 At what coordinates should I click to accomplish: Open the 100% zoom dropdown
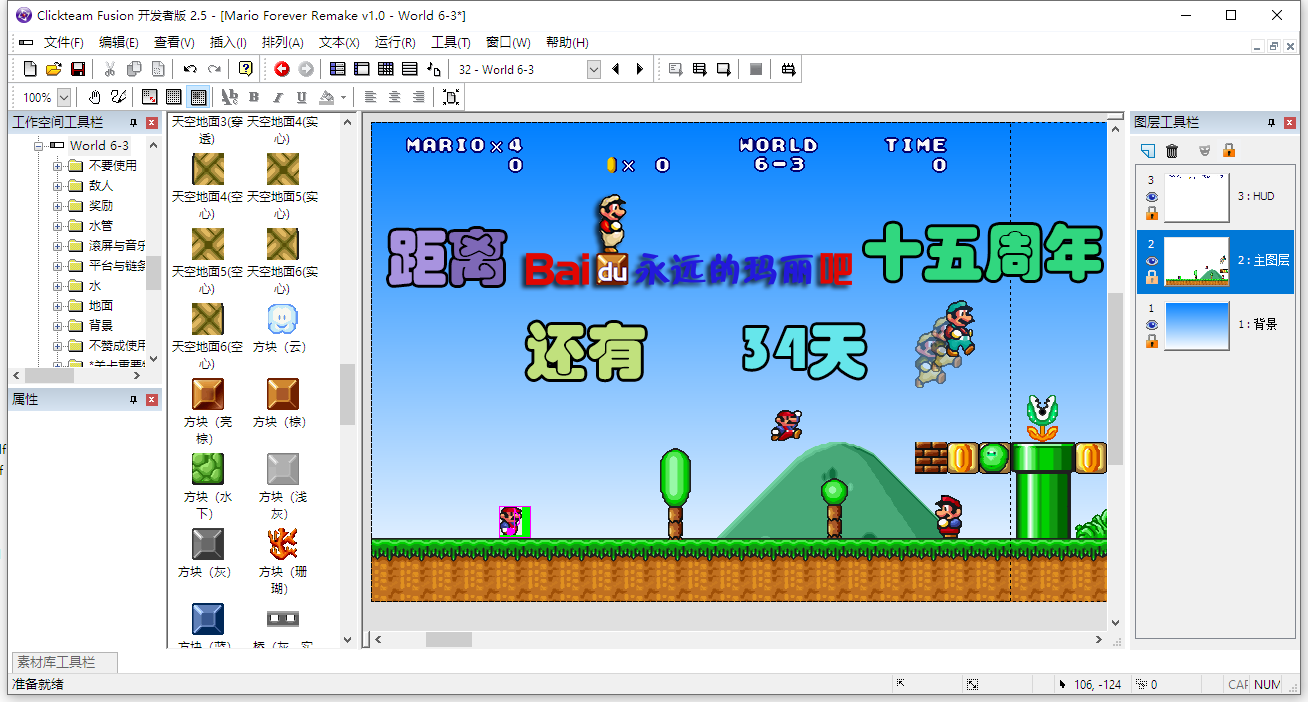(64, 97)
